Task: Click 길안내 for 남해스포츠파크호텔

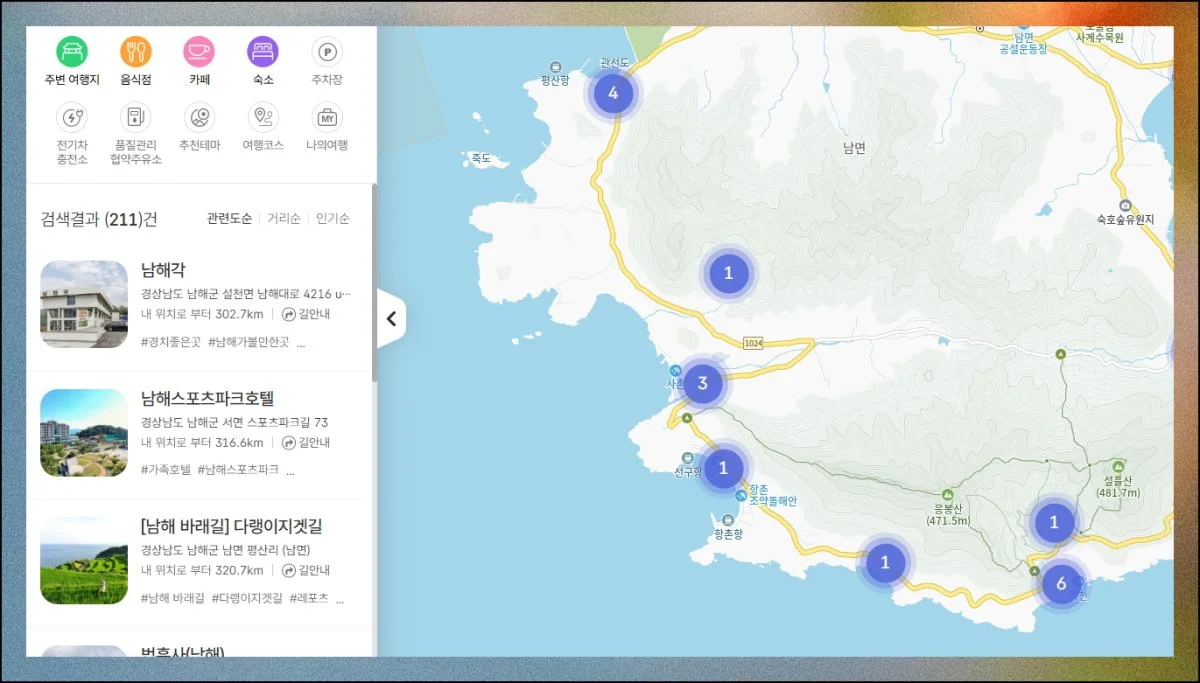Action: 306,443
